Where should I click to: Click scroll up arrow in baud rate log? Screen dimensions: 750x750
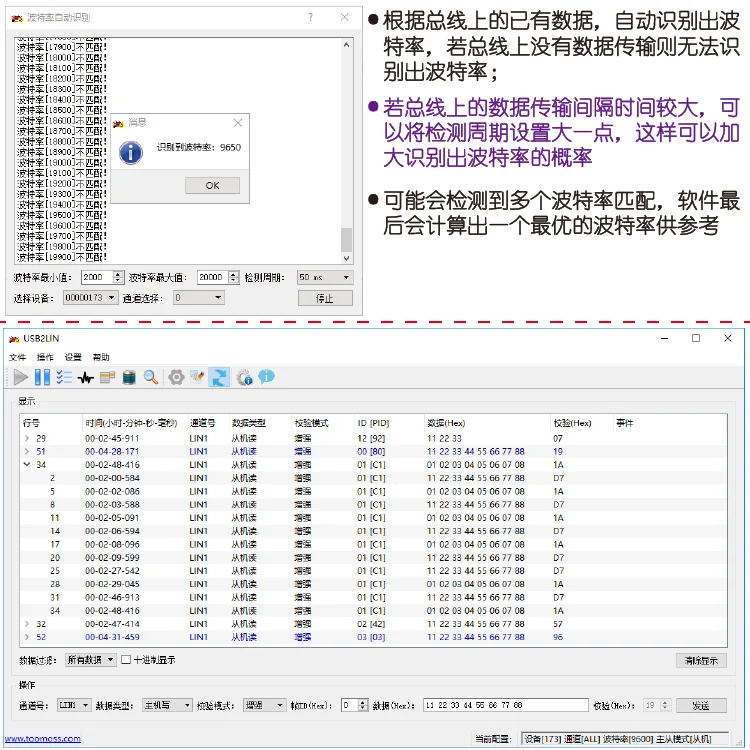click(347, 45)
